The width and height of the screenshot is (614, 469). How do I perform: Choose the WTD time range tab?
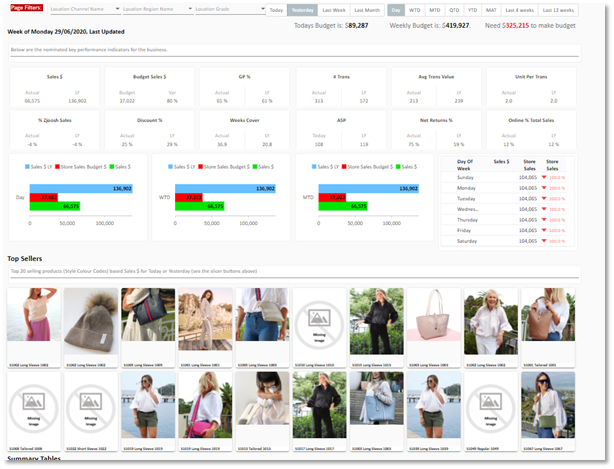pyautogui.click(x=415, y=9)
